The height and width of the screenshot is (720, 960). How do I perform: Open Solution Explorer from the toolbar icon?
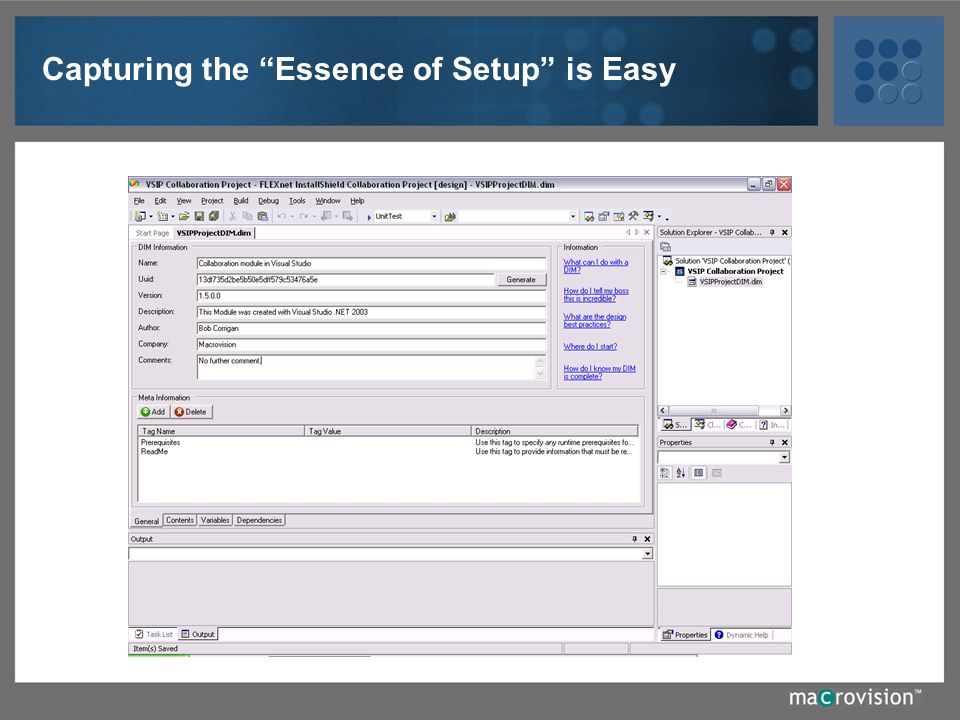pyautogui.click(x=589, y=216)
